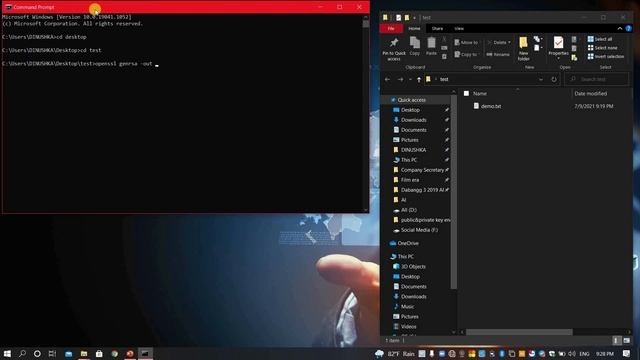Open the New item dropdown icon

pyautogui.click(x=537, y=39)
